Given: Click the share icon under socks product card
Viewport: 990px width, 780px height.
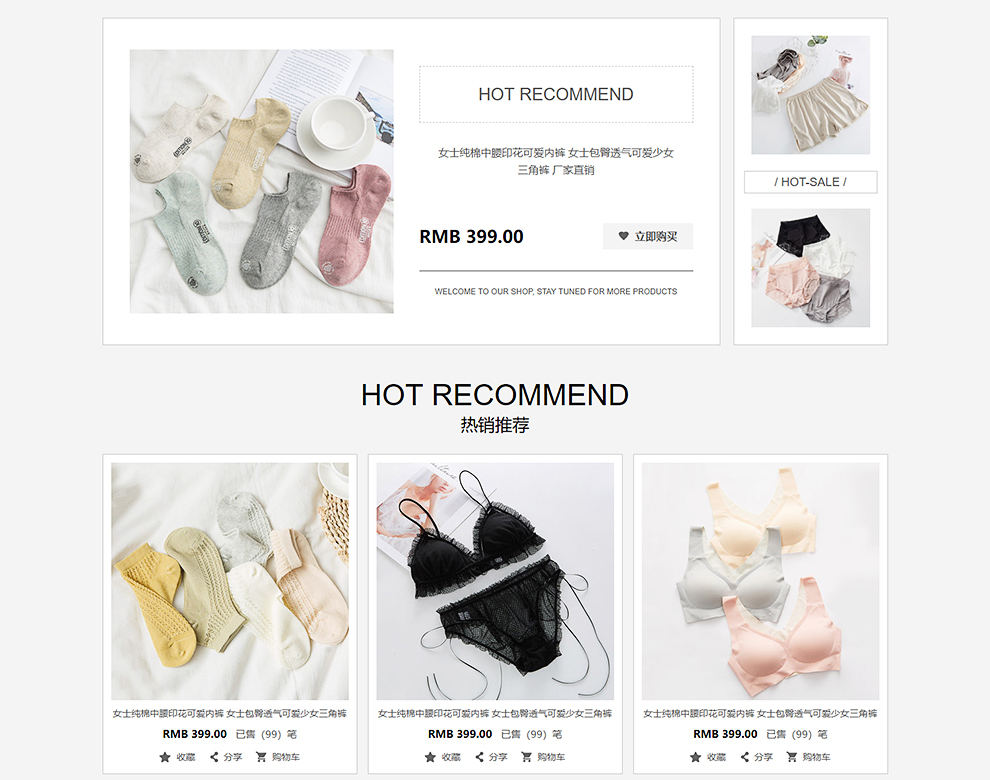Looking at the screenshot, I should click(214, 757).
